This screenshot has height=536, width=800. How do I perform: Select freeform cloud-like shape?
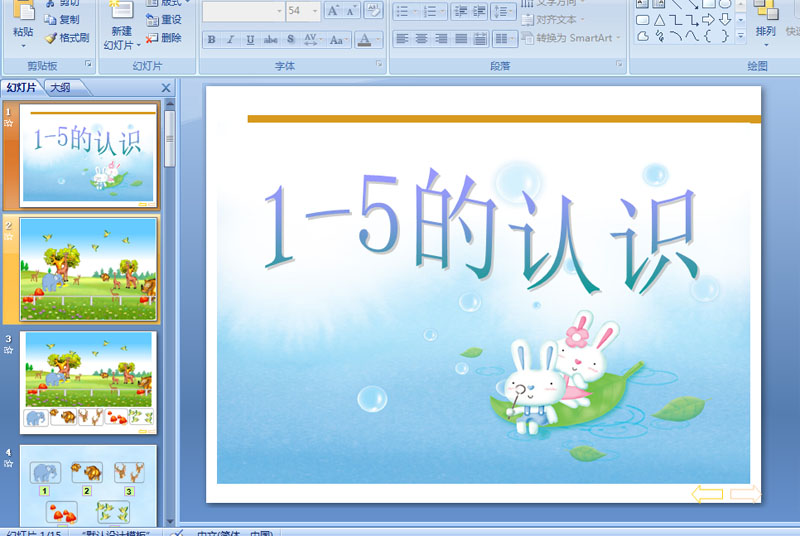click(x=643, y=36)
